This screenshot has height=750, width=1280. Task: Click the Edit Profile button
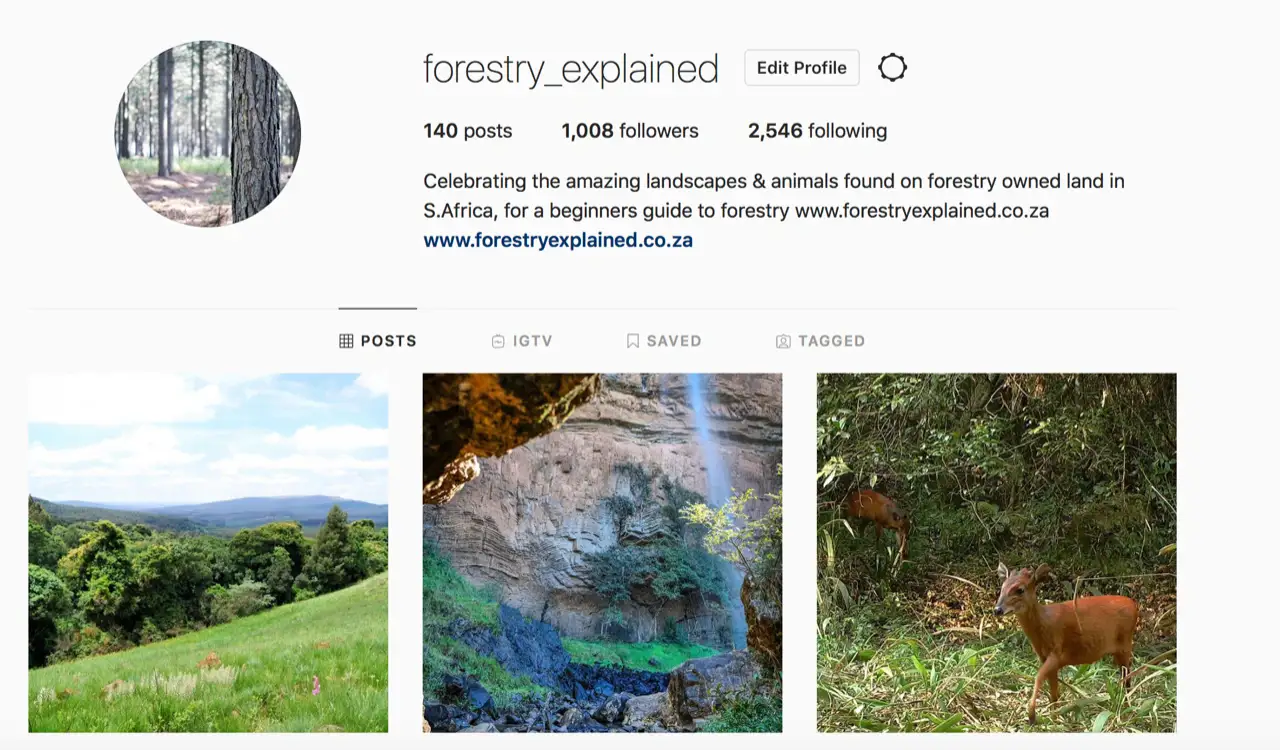(x=801, y=67)
